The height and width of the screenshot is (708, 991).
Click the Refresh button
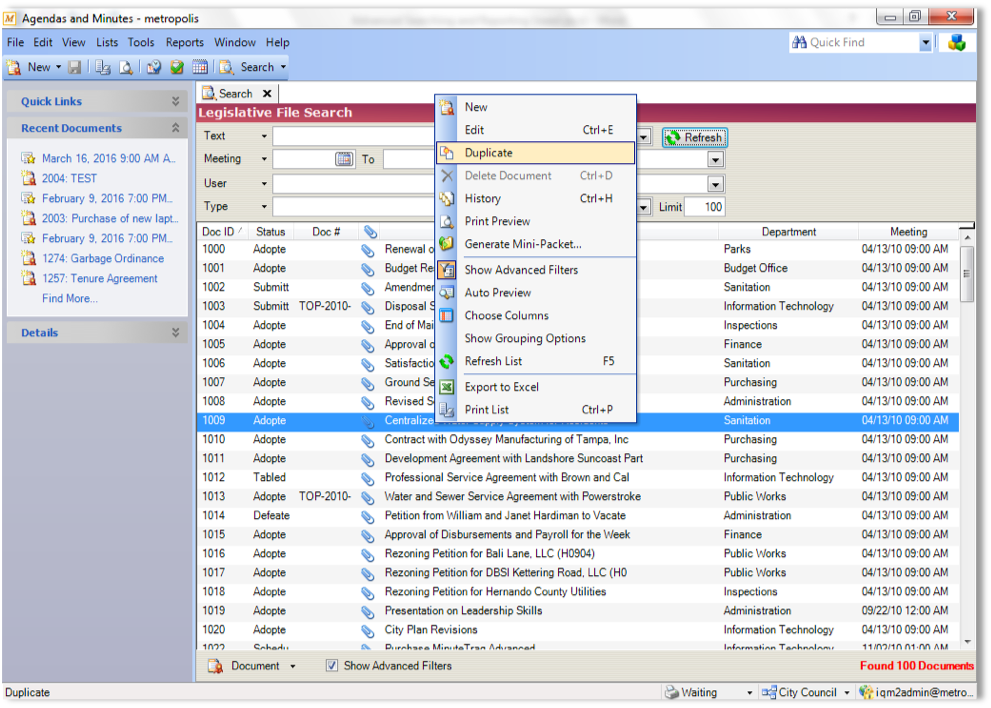pos(695,137)
